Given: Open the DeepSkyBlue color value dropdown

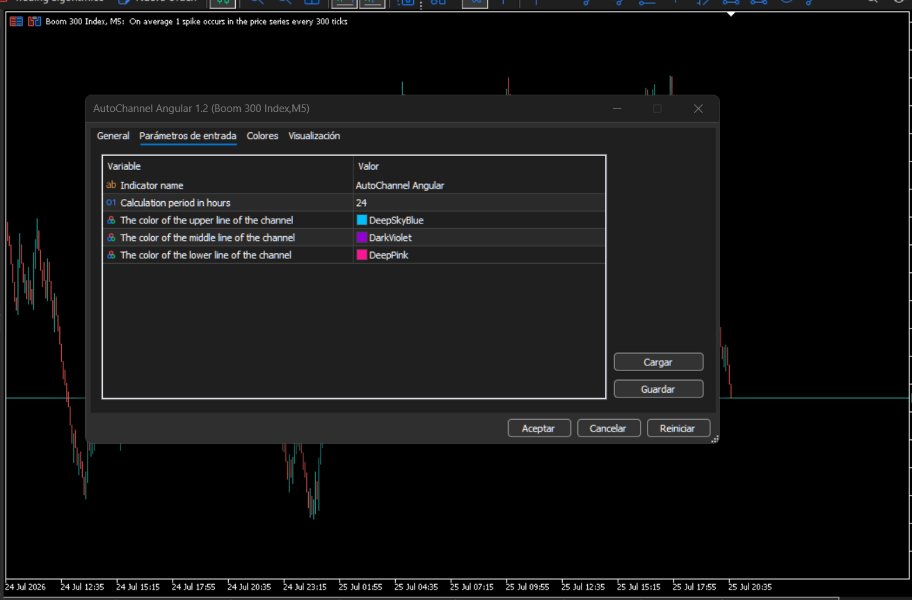Looking at the screenshot, I should (479, 220).
